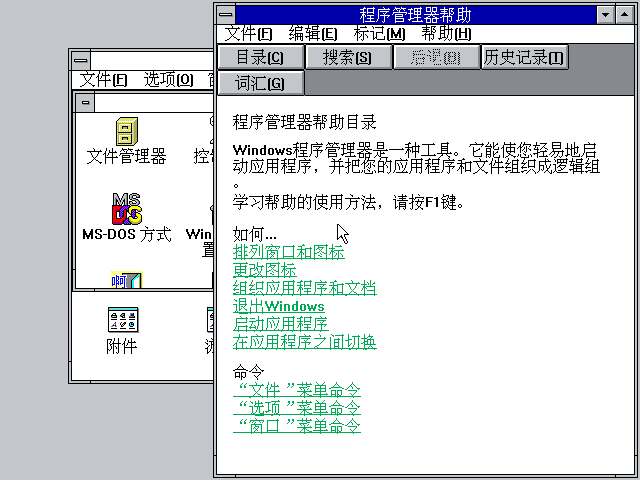Image resolution: width=640 pixels, height=480 pixels.
Task: Open the 更改图标 help topic
Action: tap(264, 270)
